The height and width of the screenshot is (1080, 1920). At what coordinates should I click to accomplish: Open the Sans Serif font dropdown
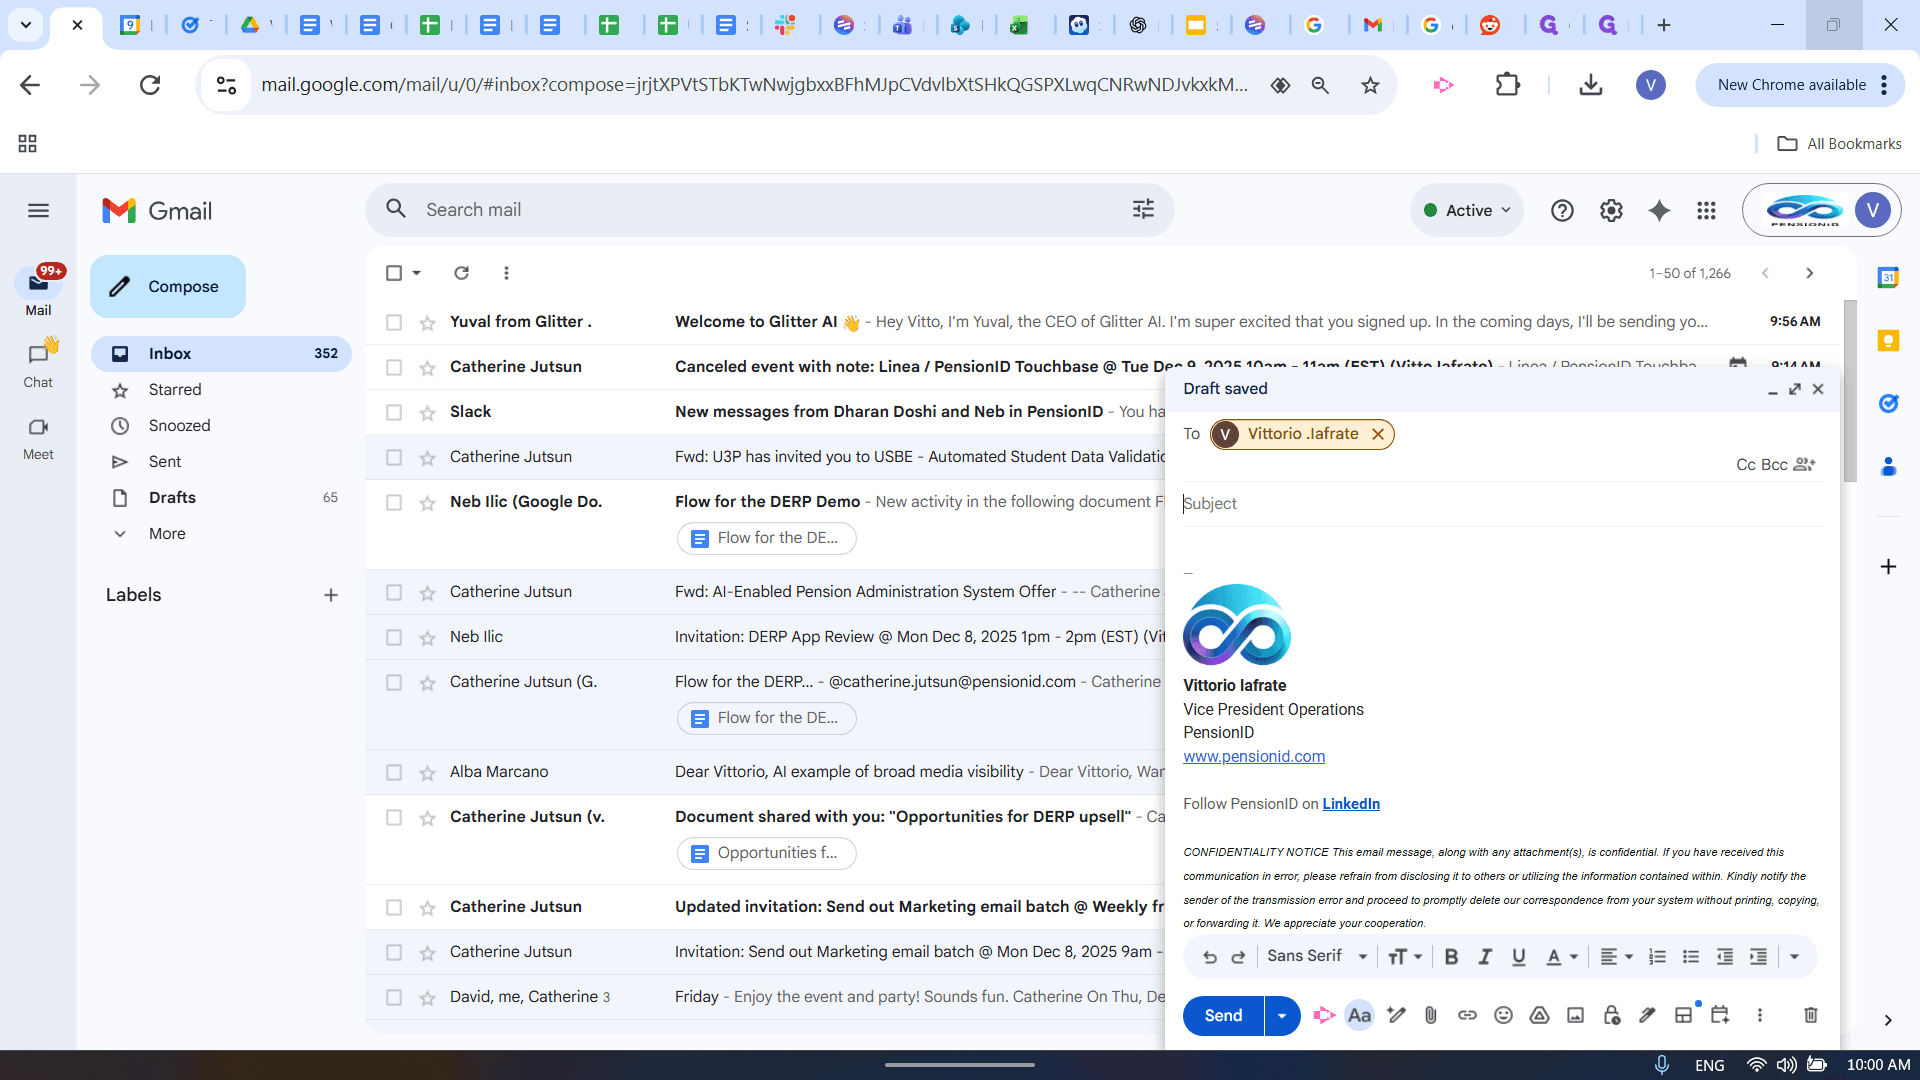[x=1317, y=957]
